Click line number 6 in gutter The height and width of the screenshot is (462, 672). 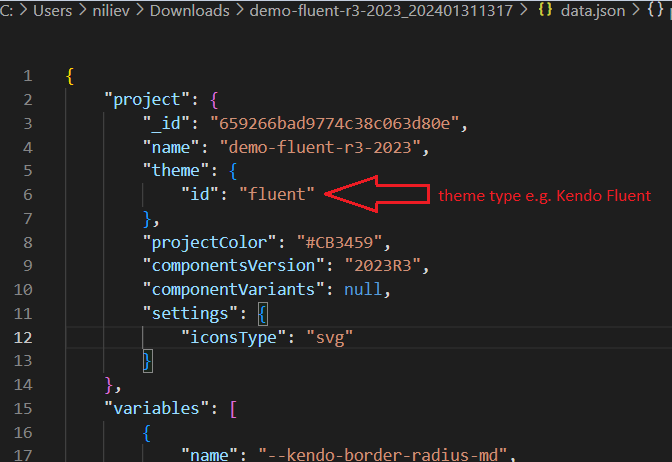click(27, 195)
